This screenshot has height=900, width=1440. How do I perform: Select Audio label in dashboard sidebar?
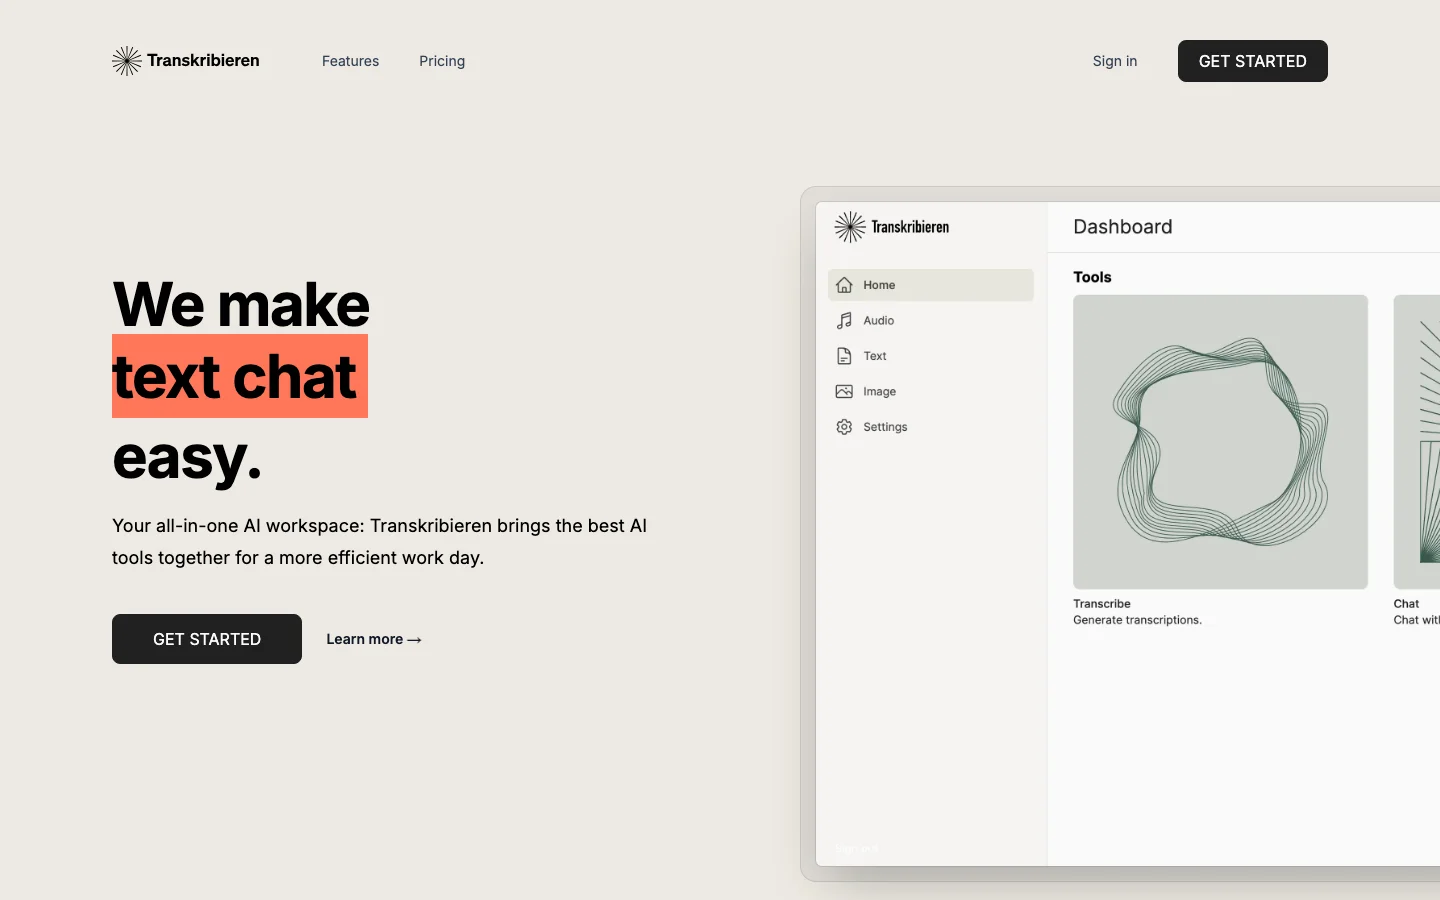click(879, 321)
